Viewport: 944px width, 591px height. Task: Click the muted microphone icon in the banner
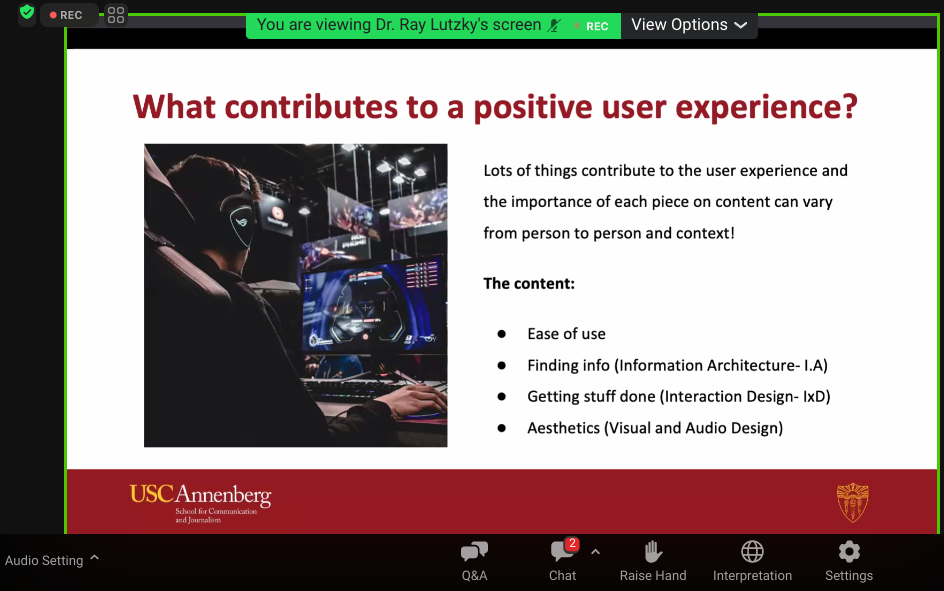555,26
